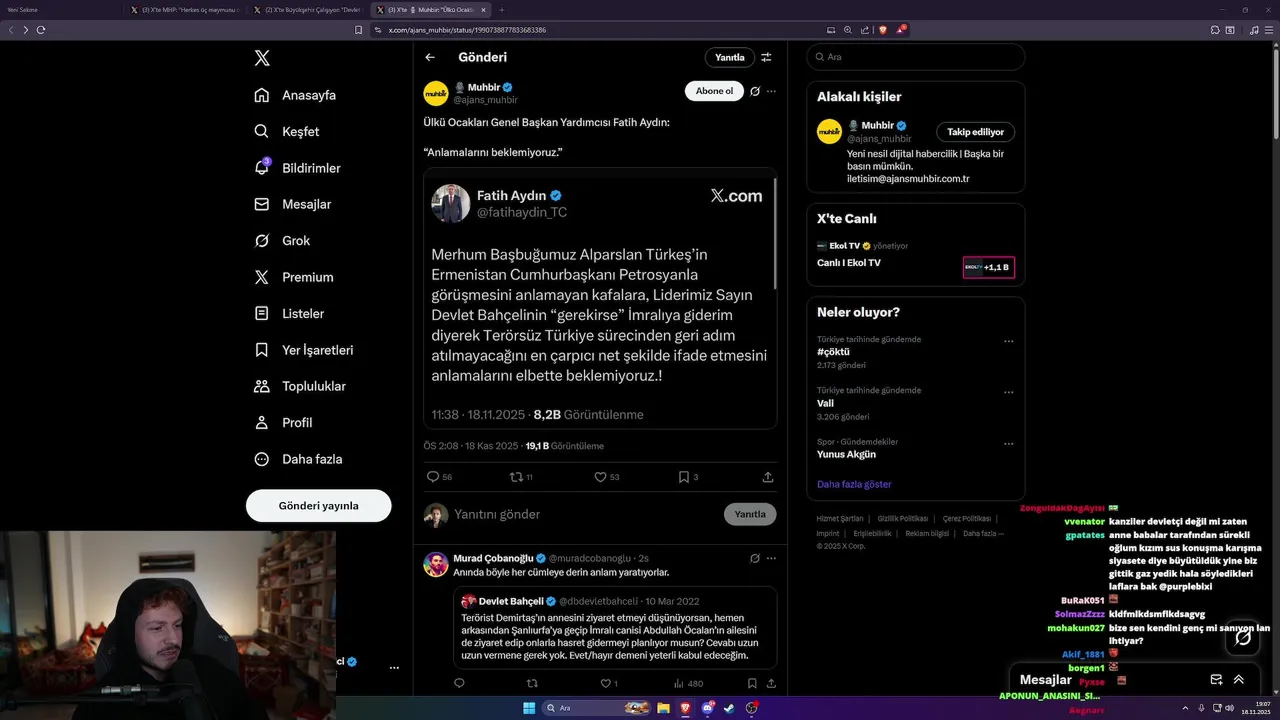The image size is (1280, 720).
Task: Open Yer İşaretleri bookmarks
Action: [303, 350]
